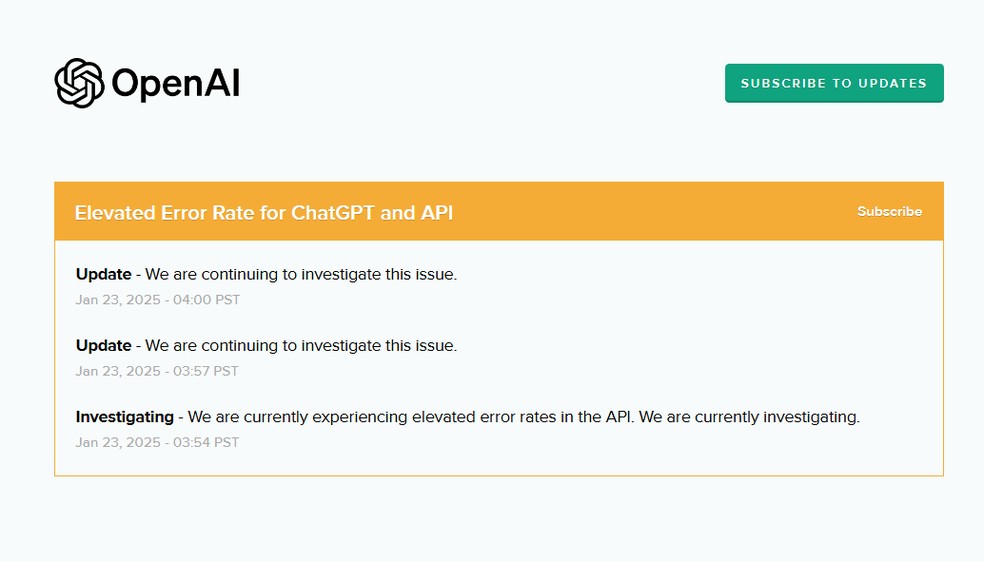The width and height of the screenshot is (984, 562).
Task: Click the Jan 23, 2025 - 04:00 PST timestamp
Action: pyautogui.click(x=158, y=300)
